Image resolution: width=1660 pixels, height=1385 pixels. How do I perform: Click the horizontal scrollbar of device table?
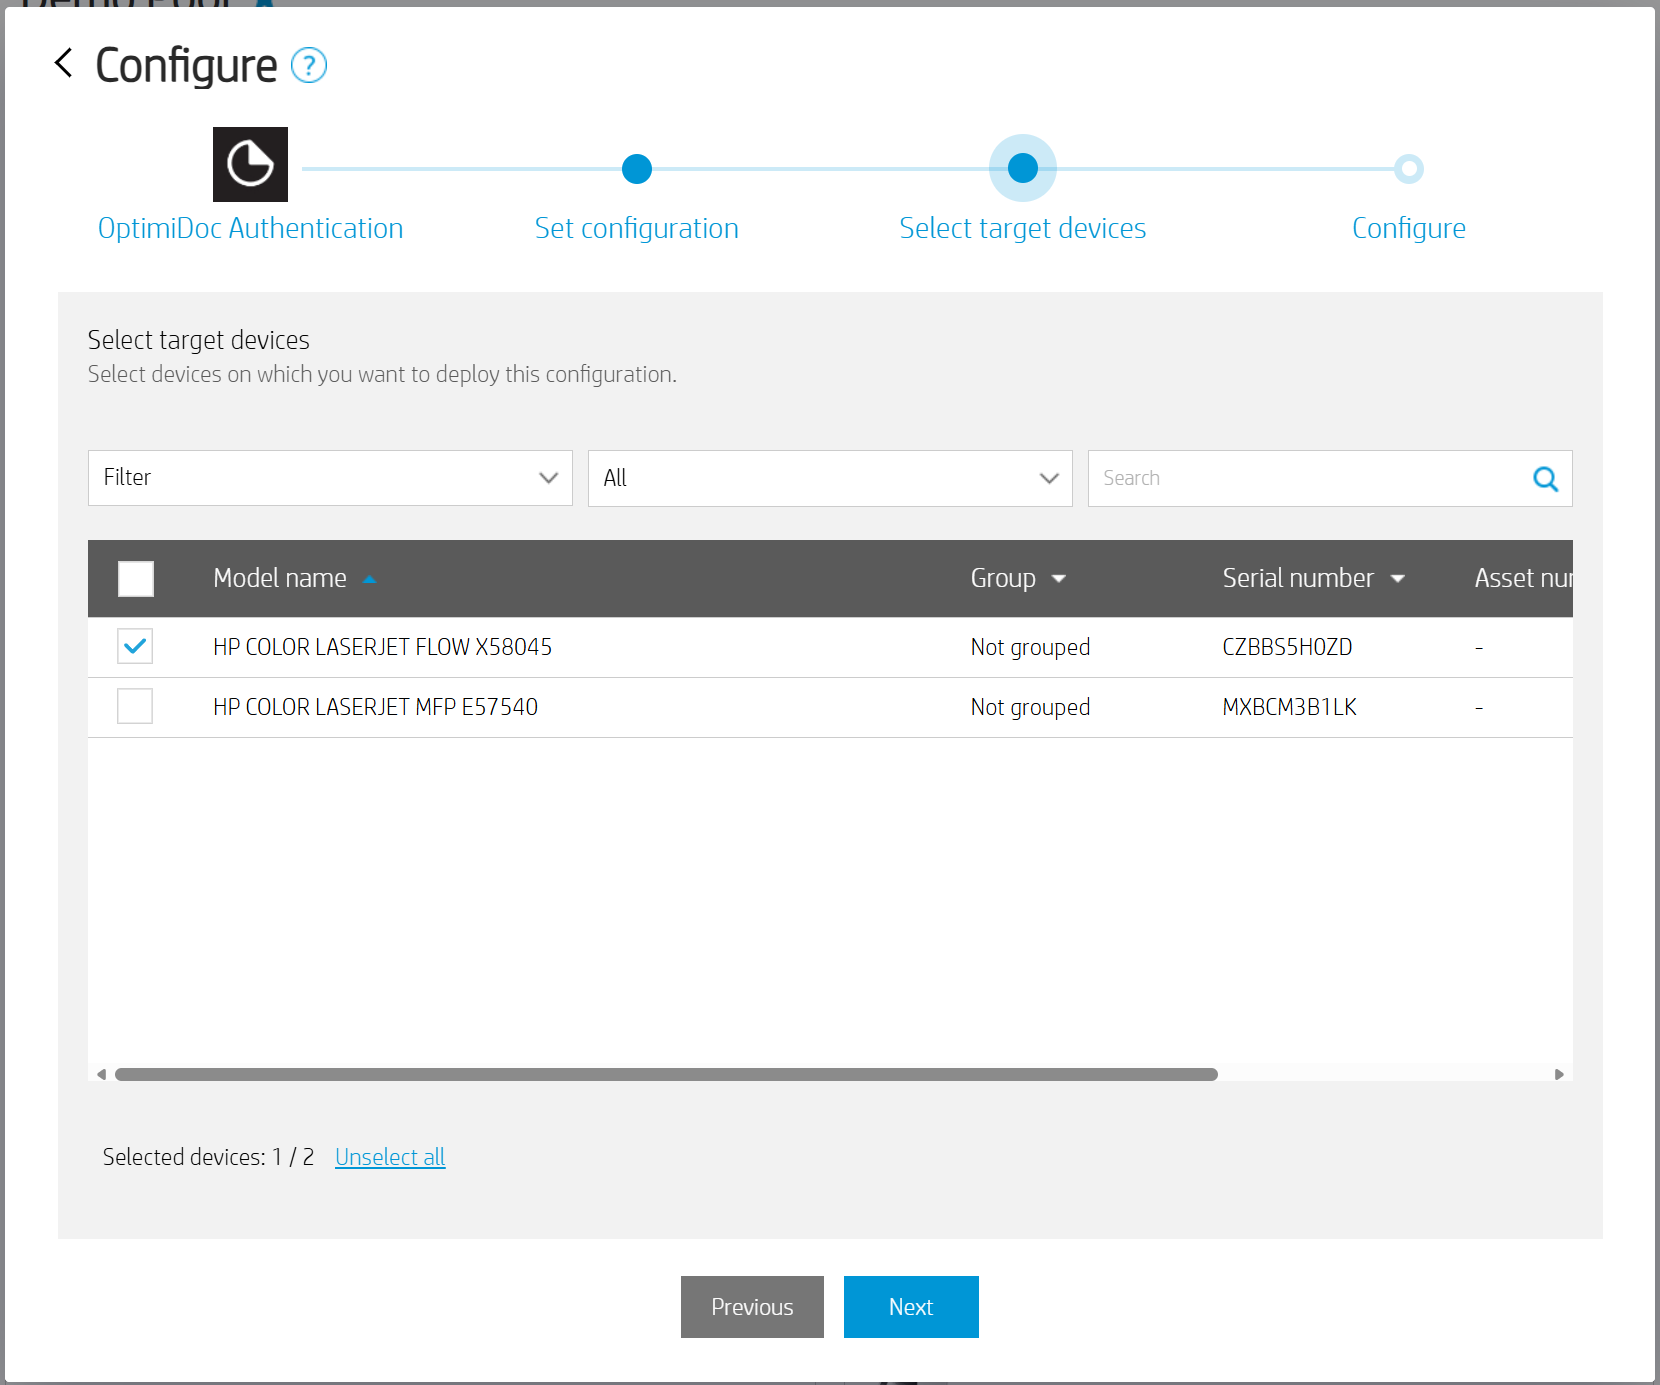[x=666, y=1074]
